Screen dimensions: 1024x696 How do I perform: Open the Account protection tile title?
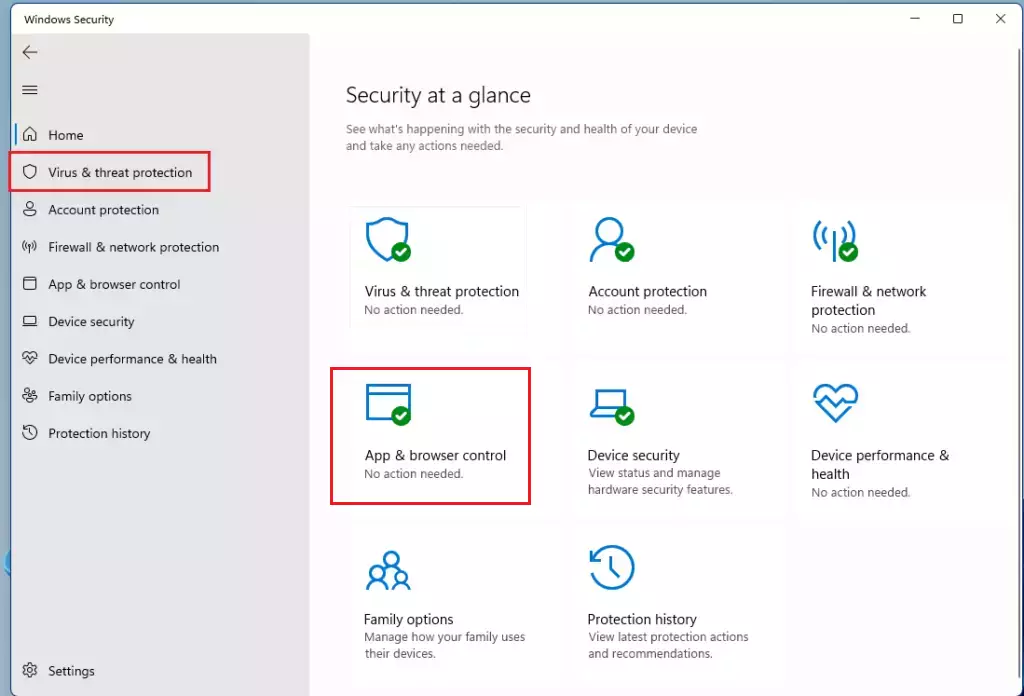pyautogui.click(x=647, y=291)
